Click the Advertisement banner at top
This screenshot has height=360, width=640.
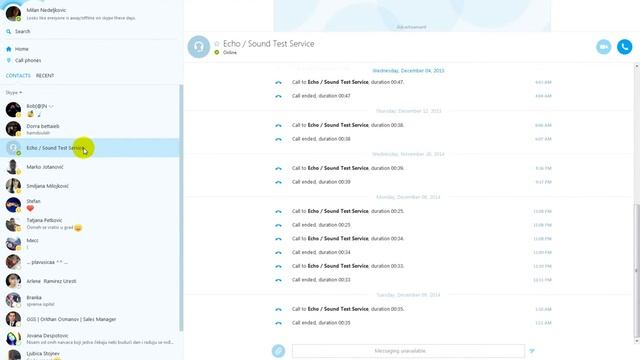[412, 16]
